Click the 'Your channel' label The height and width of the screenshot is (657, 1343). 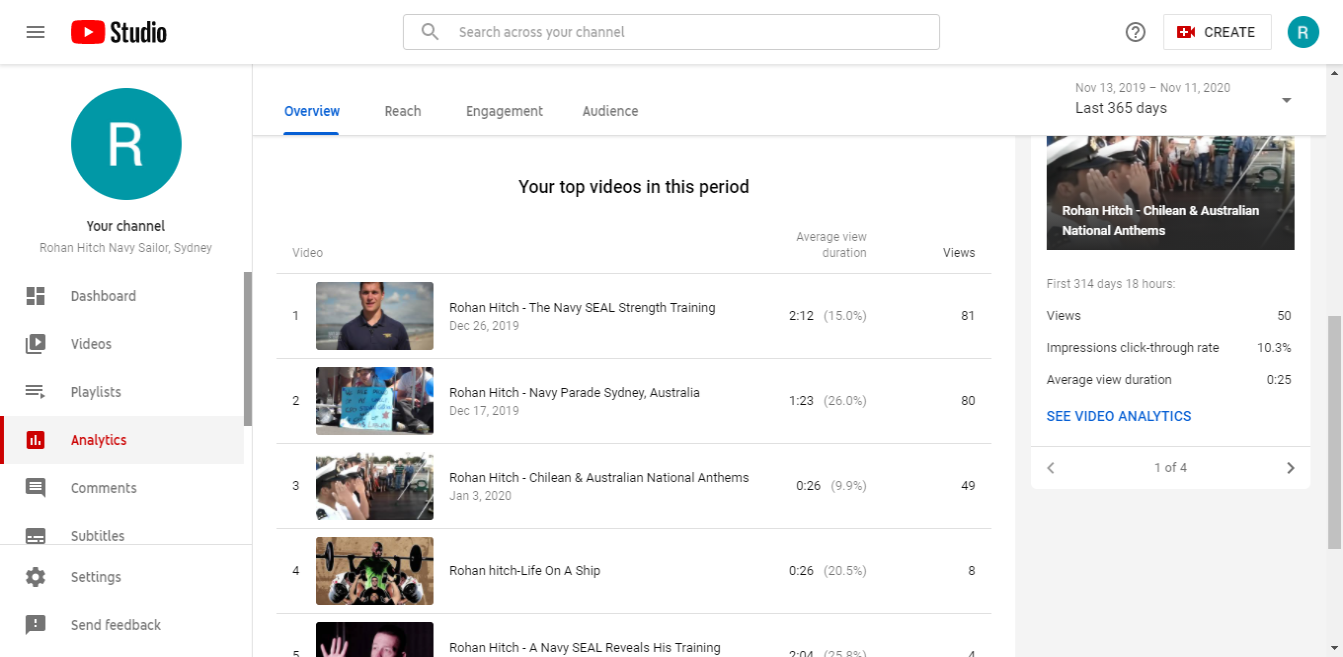[126, 226]
